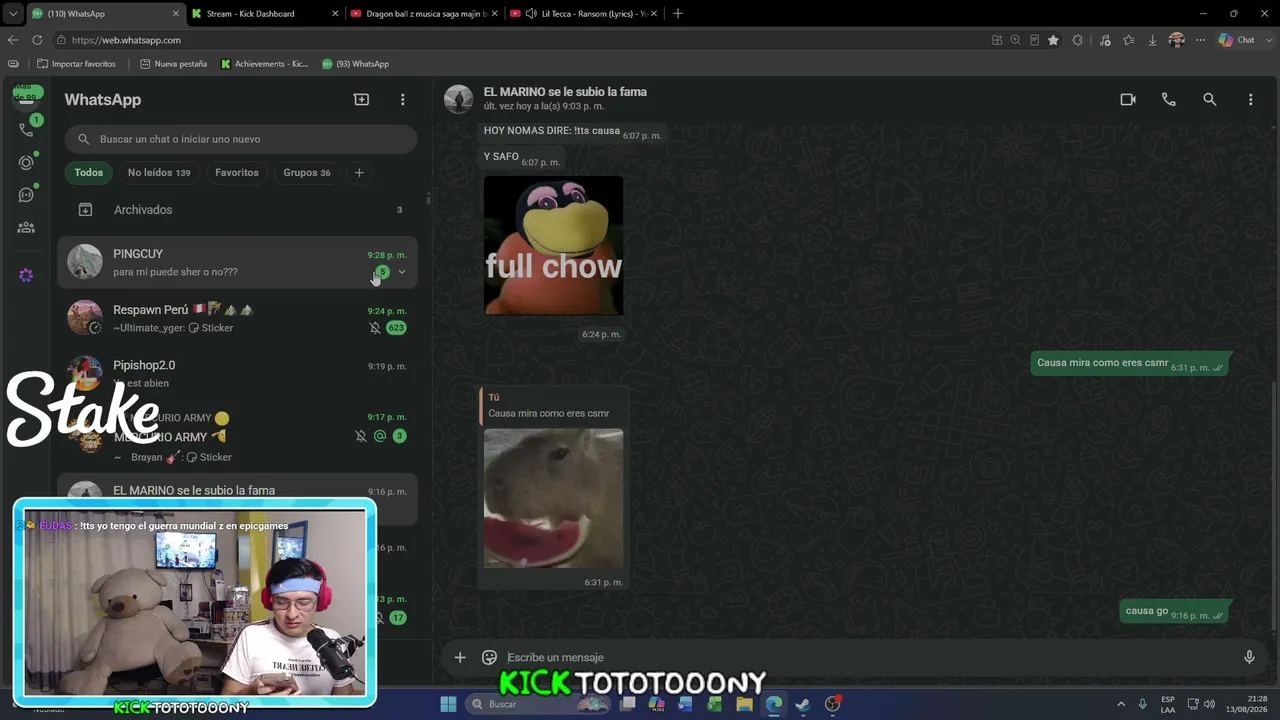
Task: Open the purple Meta AI icon
Action: click(x=26, y=275)
